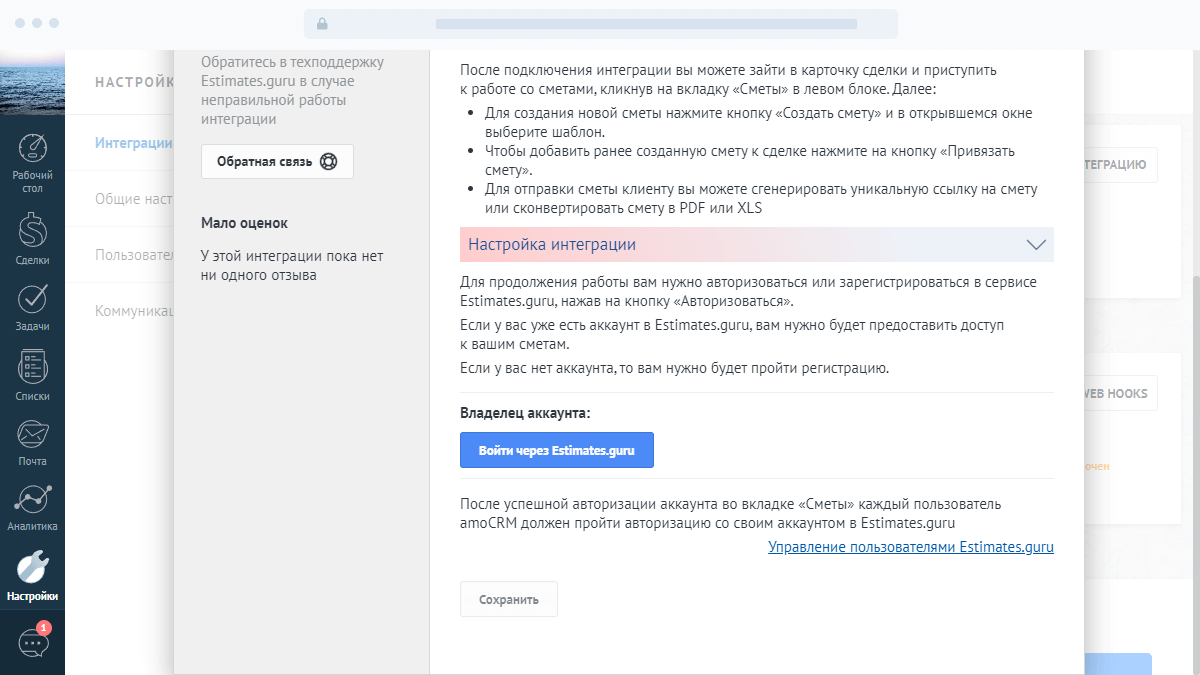This screenshot has height=675, width=1200.
Task: Click the Сохранить button
Action: click(x=508, y=600)
